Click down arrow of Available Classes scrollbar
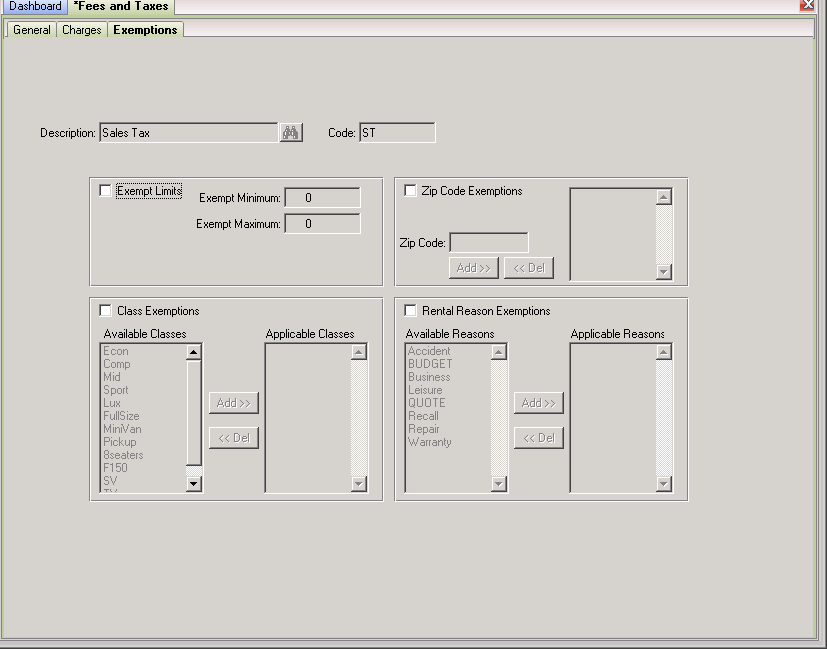This screenshot has width=827, height=649. click(194, 483)
